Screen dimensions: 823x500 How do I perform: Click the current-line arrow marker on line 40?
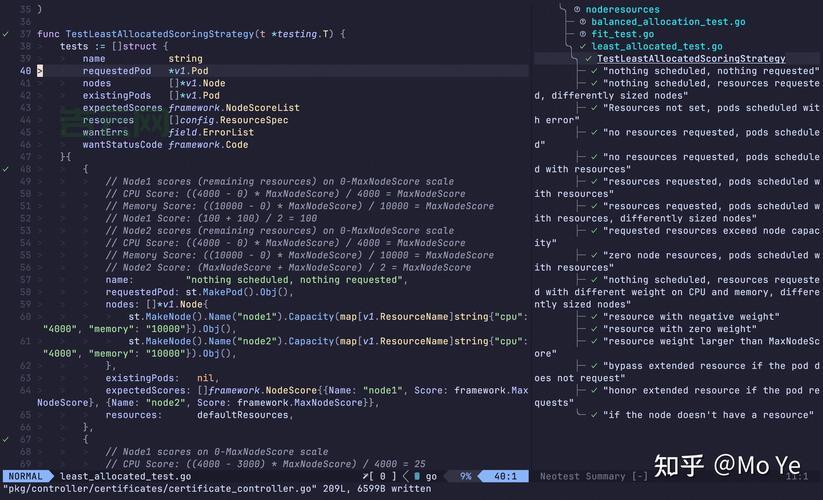(x=40, y=71)
